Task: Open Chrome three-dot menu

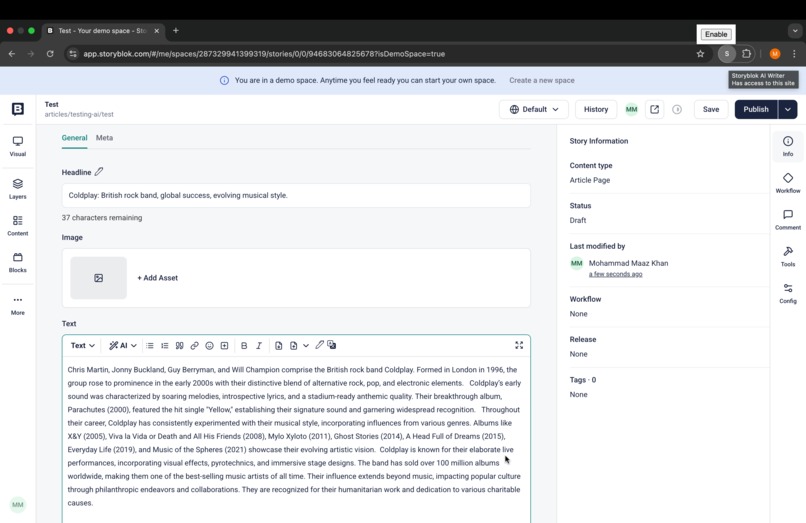Action: (x=794, y=53)
